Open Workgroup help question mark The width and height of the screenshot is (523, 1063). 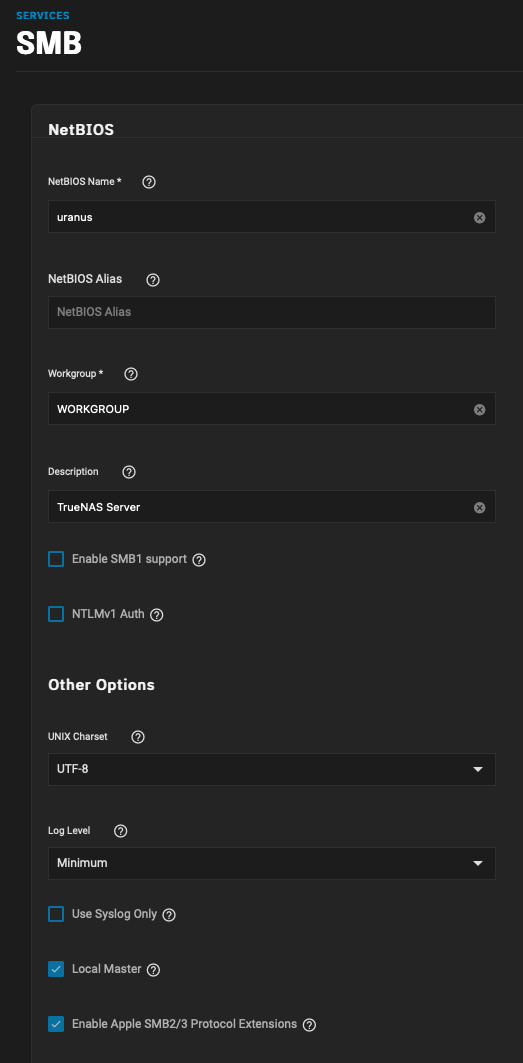pyautogui.click(x=132, y=374)
